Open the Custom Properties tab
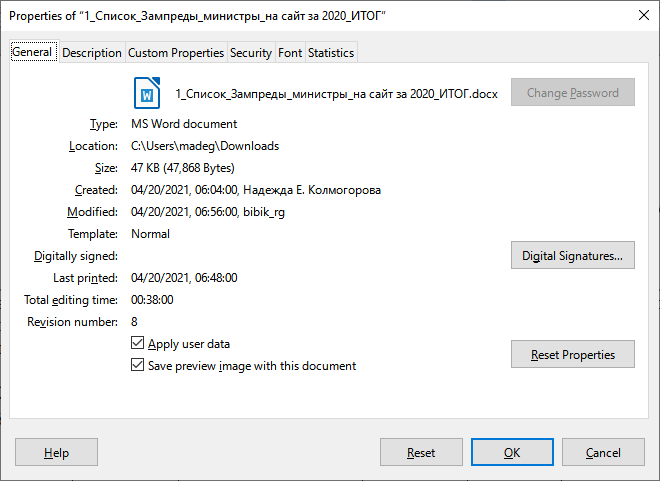 pos(176,53)
